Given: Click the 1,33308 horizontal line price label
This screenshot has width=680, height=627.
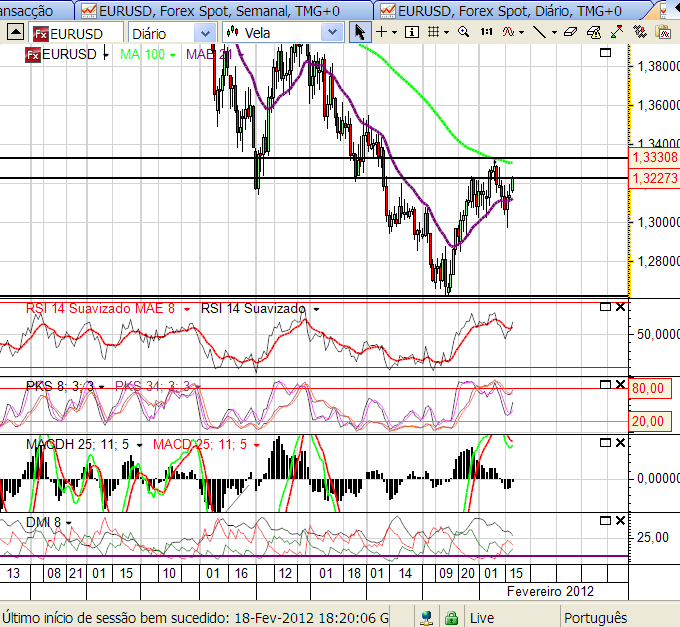Looking at the screenshot, I should click(654, 157).
